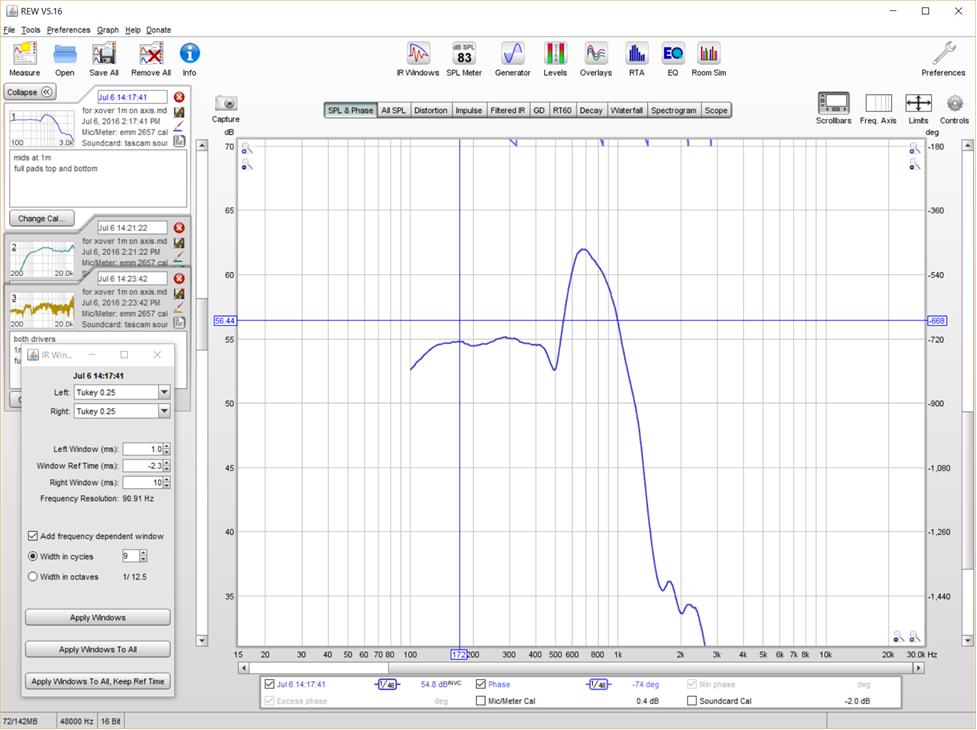977x730 pixels.
Task: Open the Tools menu
Action: (x=31, y=30)
